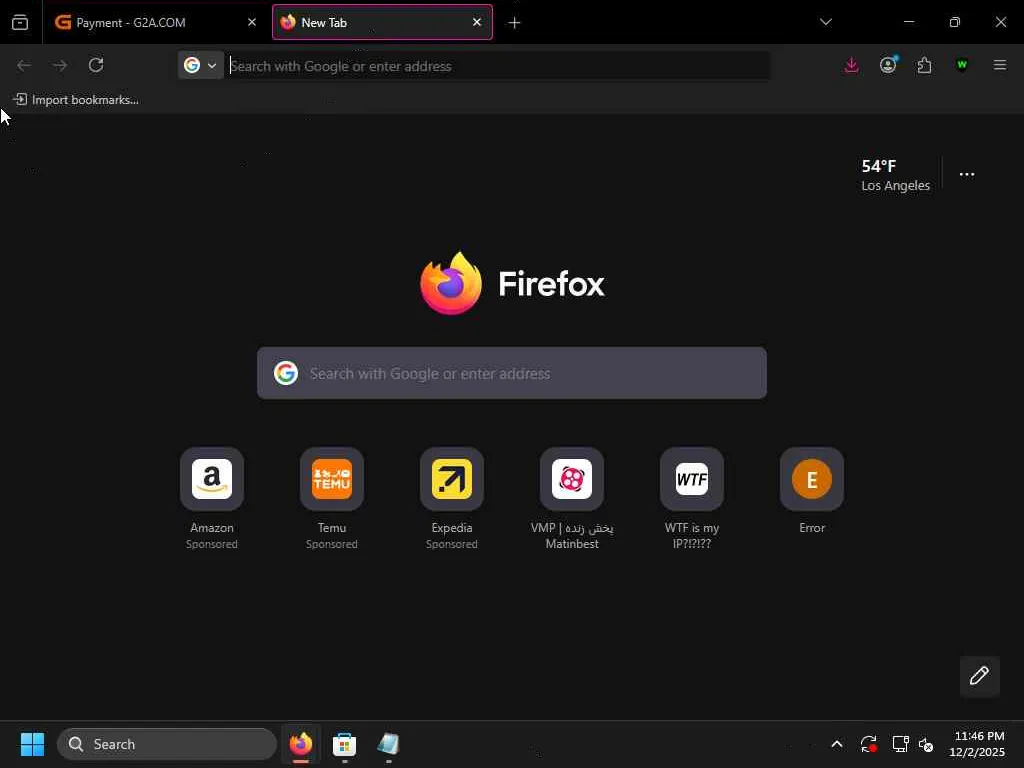Screen dimensions: 1024x768
Task: Click the pencil customize new tab button
Action: [x=979, y=676]
